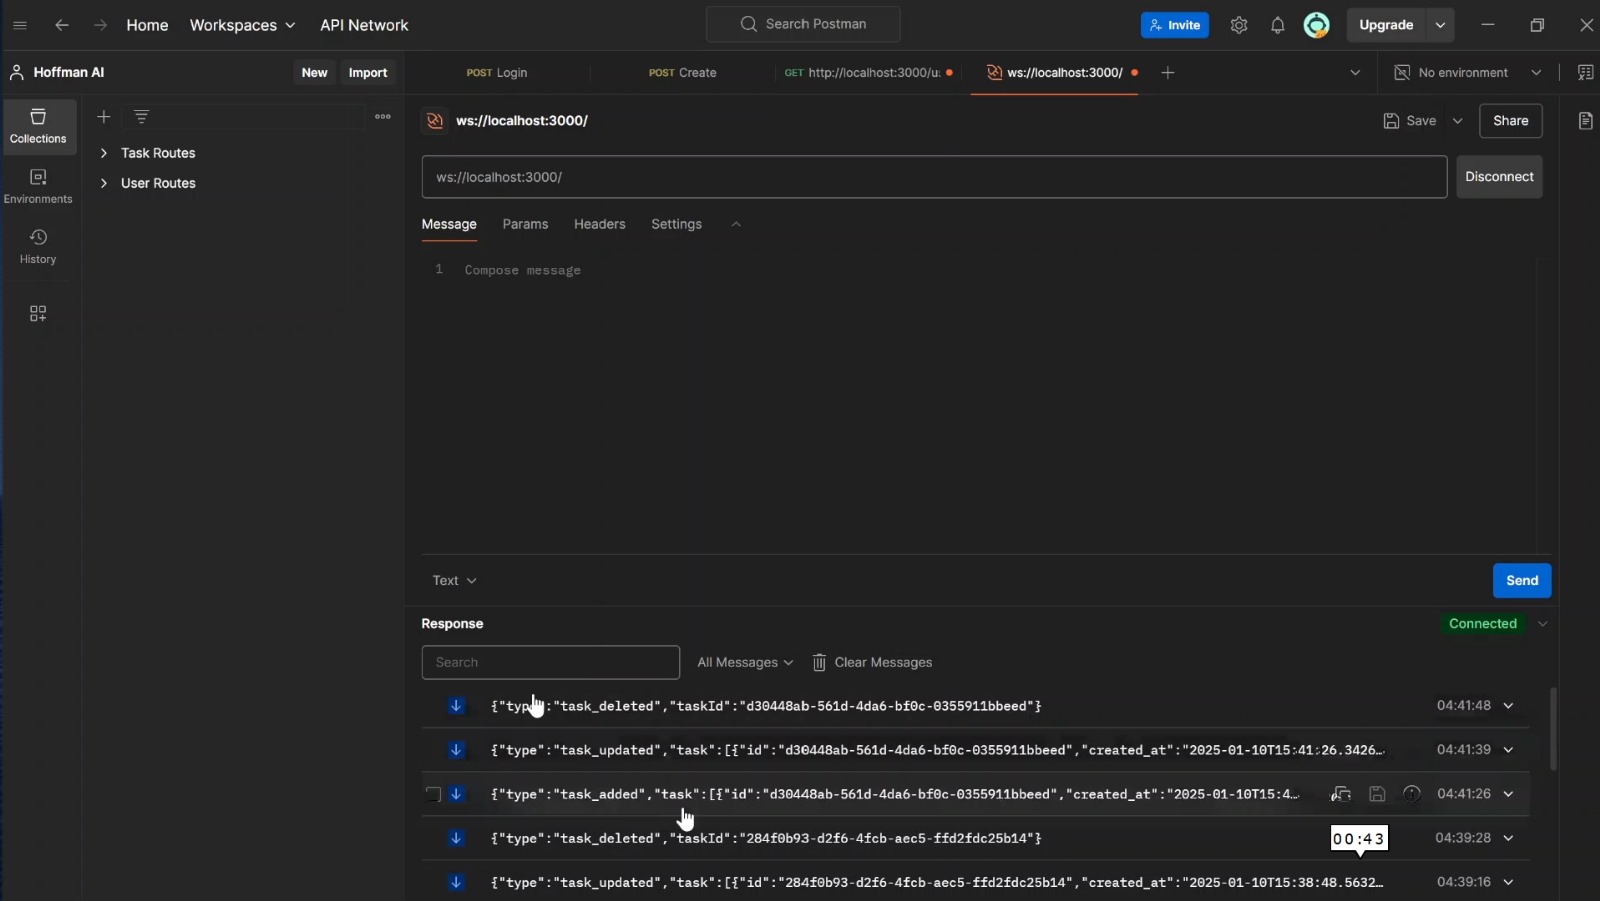The height and width of the screenshot is (901, 1600).
Task: Click the Disconnect button
Action: (x=1499, y=177)
